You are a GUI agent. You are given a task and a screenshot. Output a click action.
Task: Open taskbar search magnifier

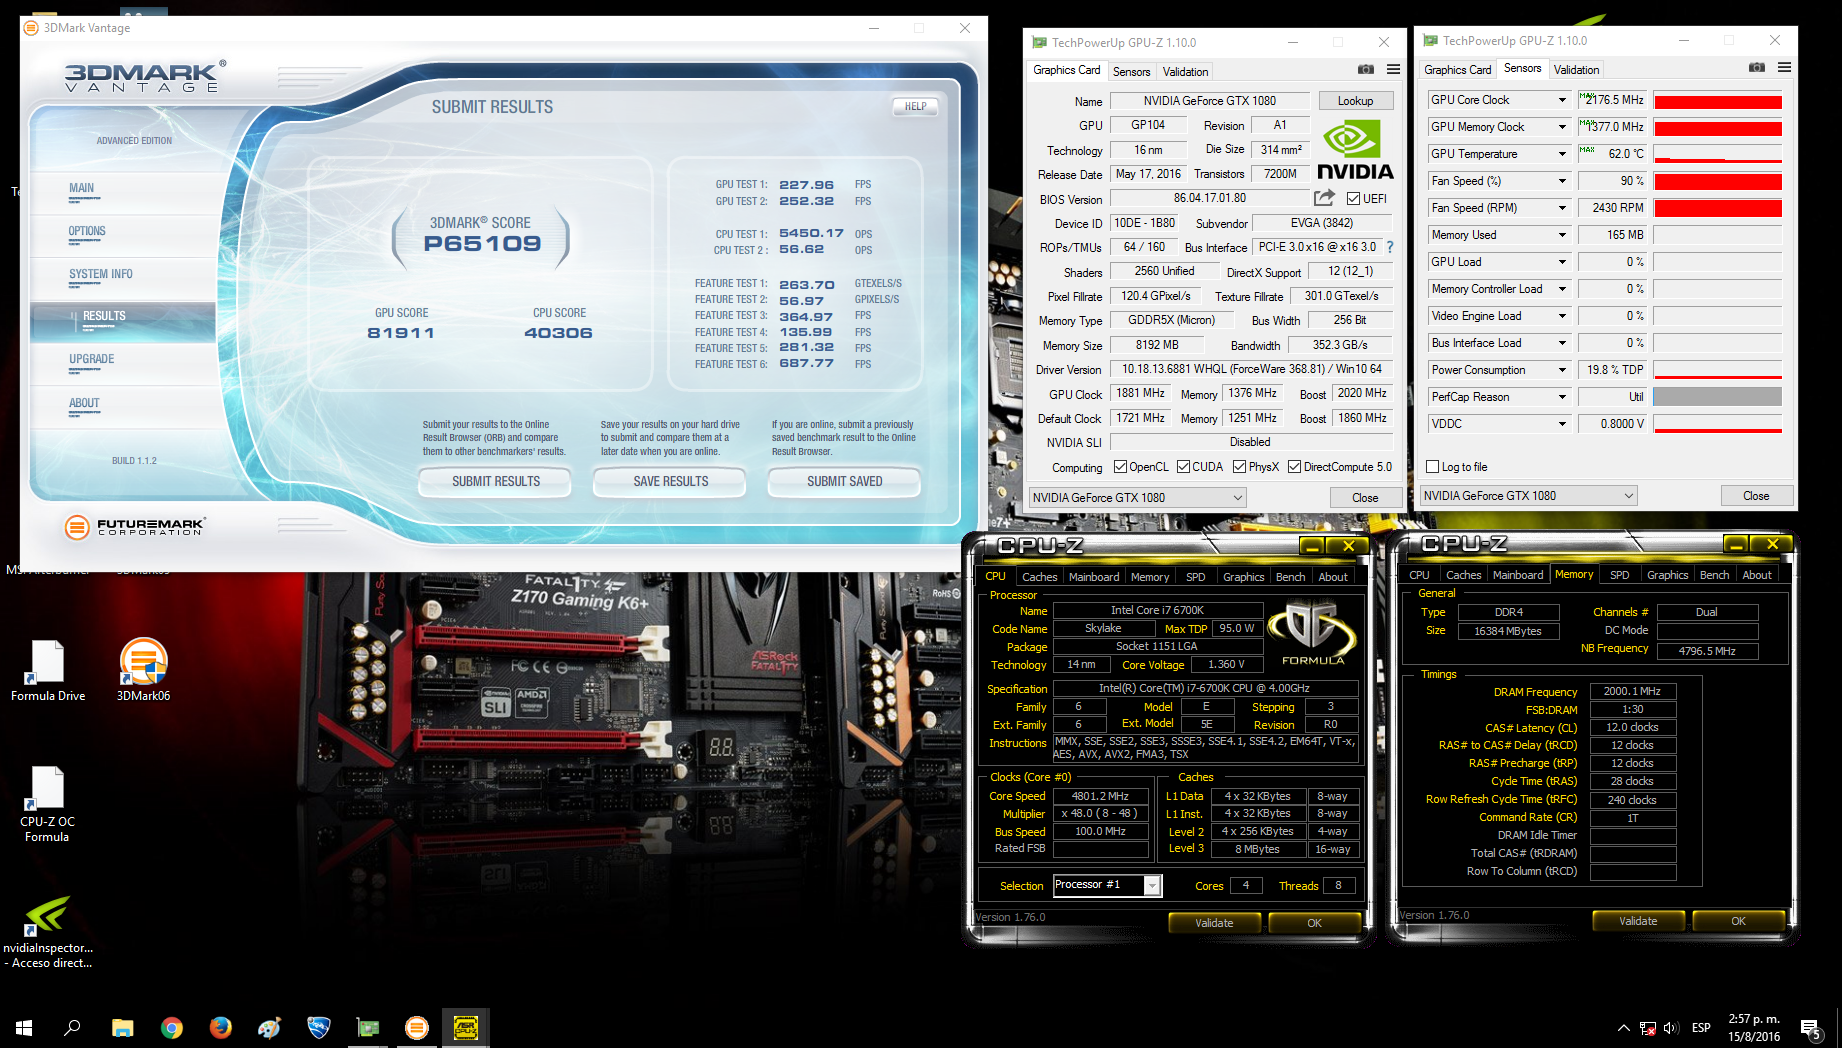click(72, 1027)
